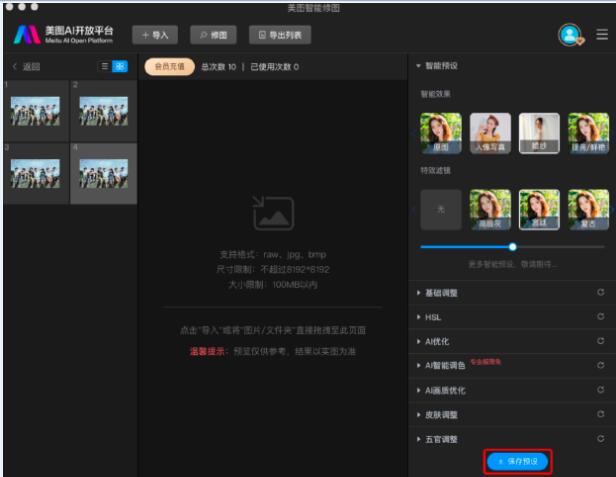
Task: Click the Meitu AI Open Platform logo
Action: (x=64, y=35)
